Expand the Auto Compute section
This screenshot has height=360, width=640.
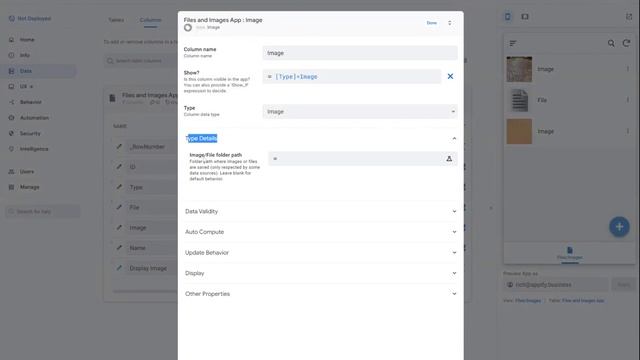pyautogui.click(x=320, y=232)
